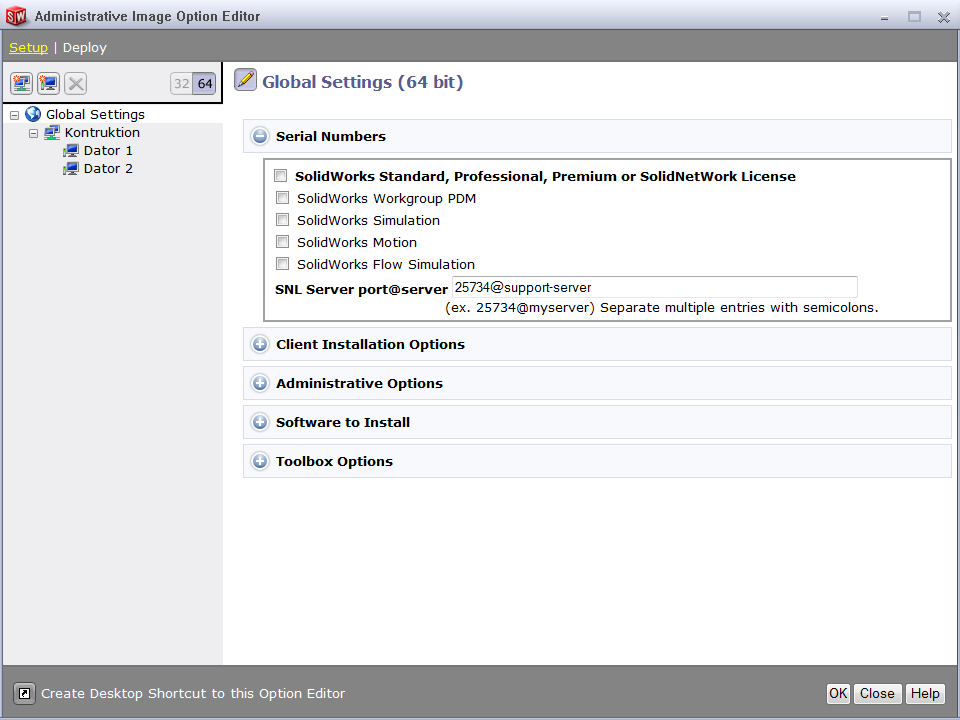
Task: Minimize the Option Editor window
Action: click(884, 17)
